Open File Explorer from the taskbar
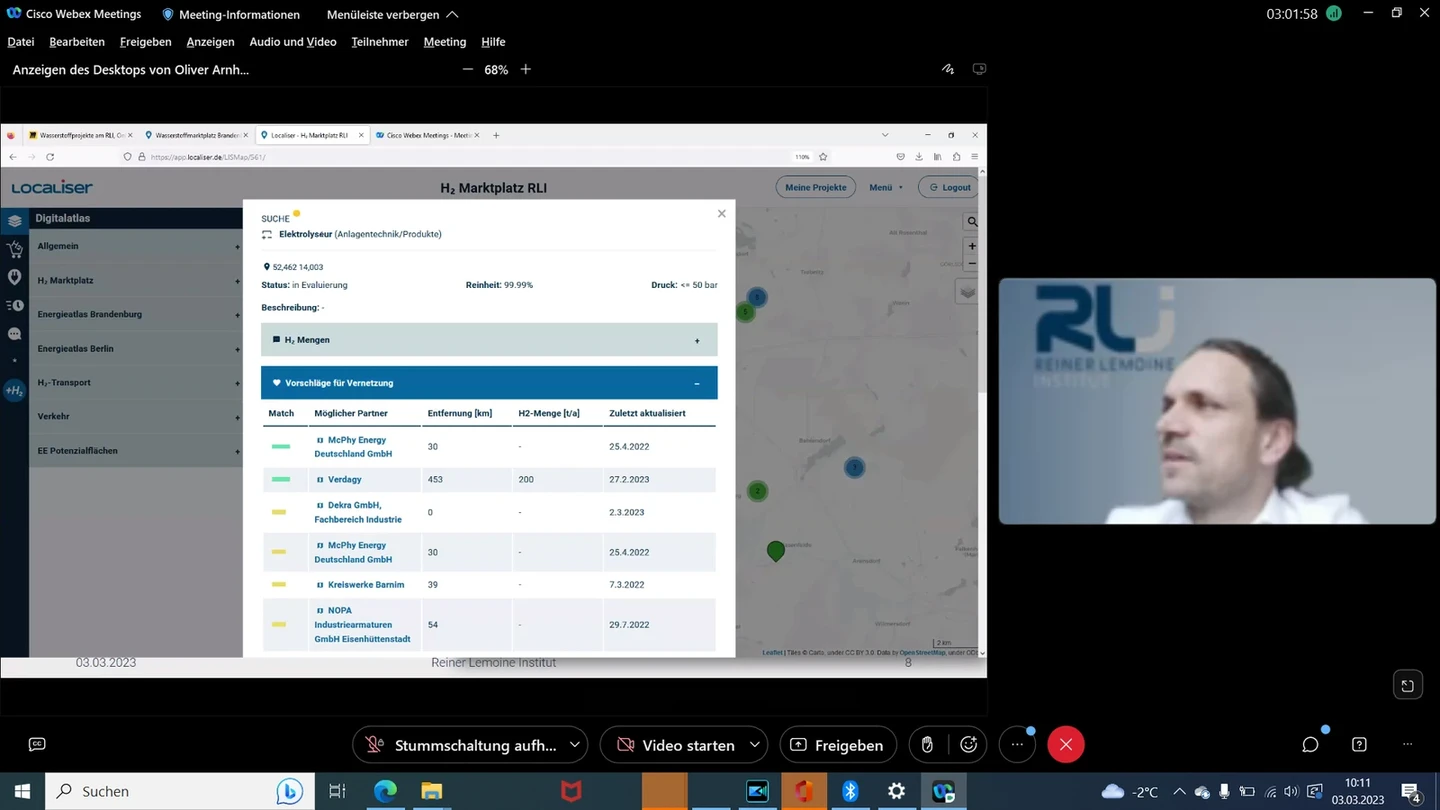The width and height of the screenshot is (1440, 810). pos(431,791)
